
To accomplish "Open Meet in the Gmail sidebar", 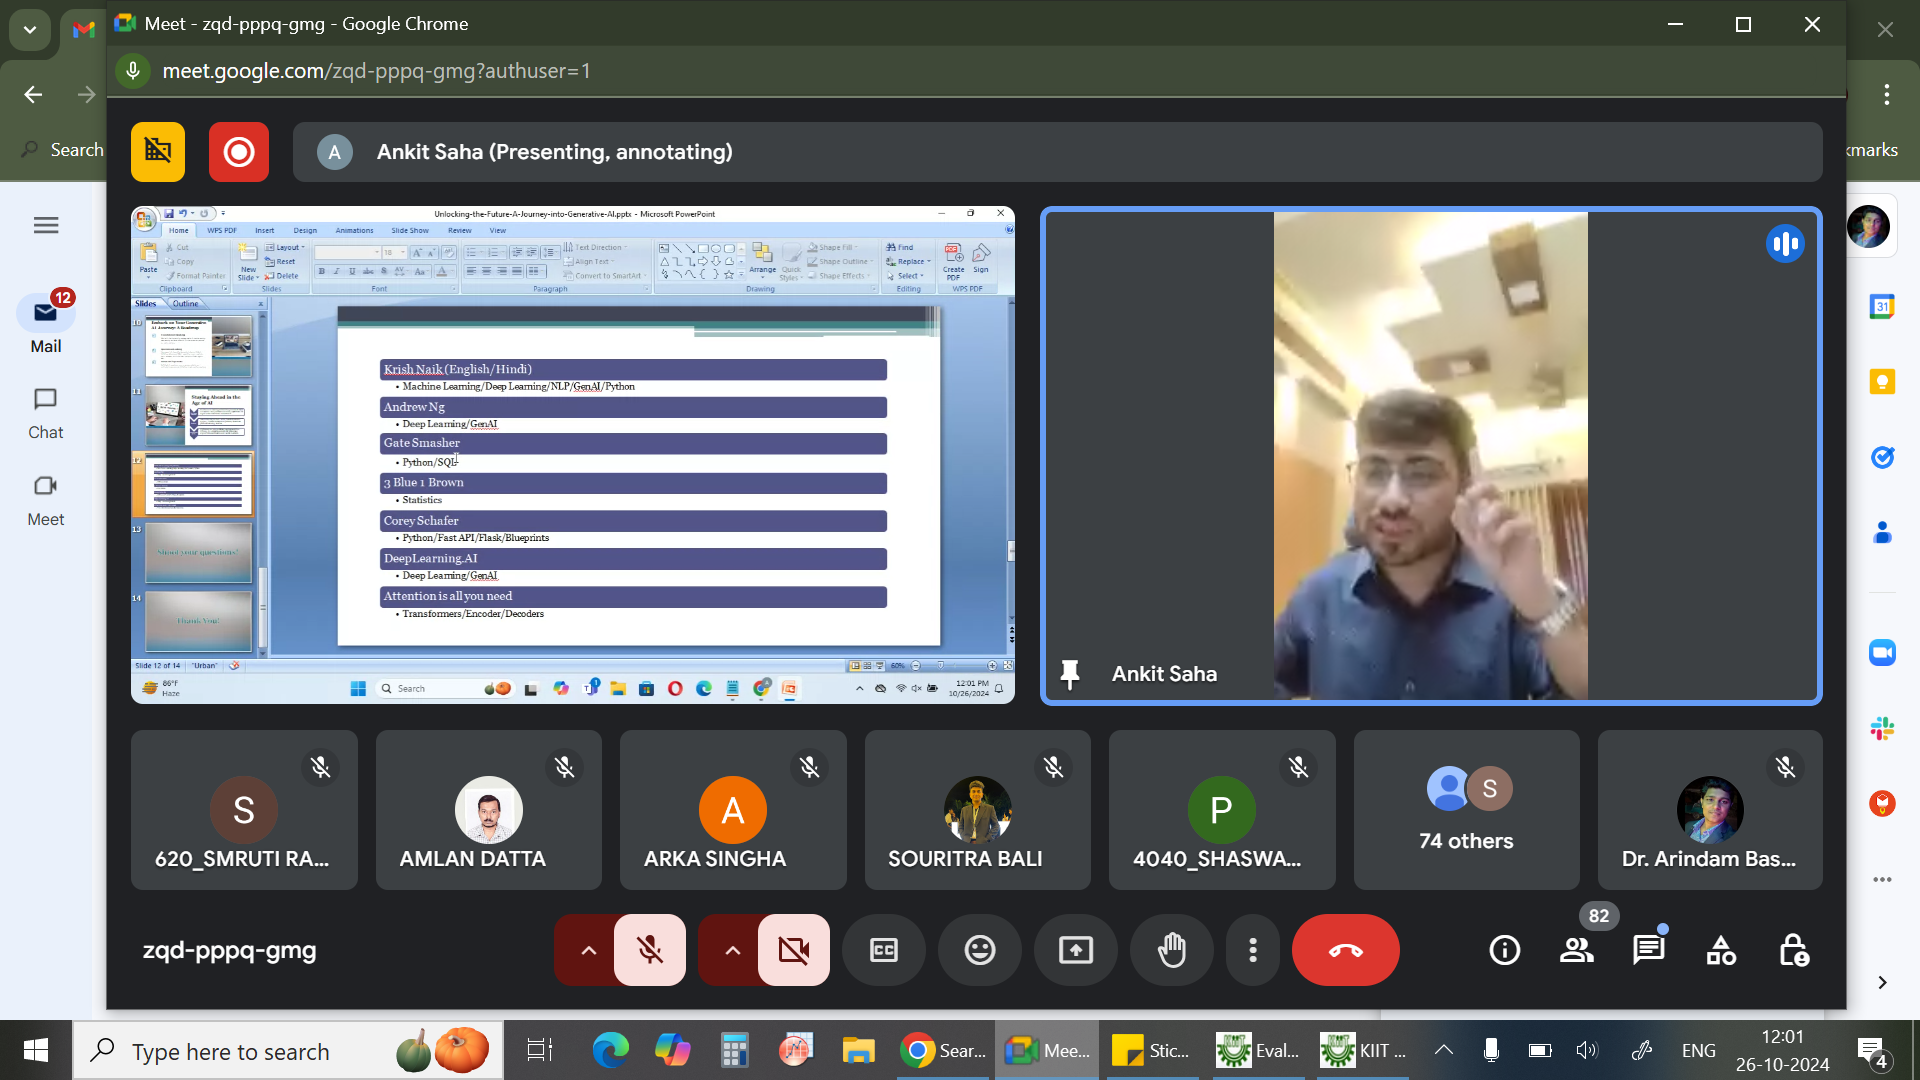I will (x=45, y=500).
